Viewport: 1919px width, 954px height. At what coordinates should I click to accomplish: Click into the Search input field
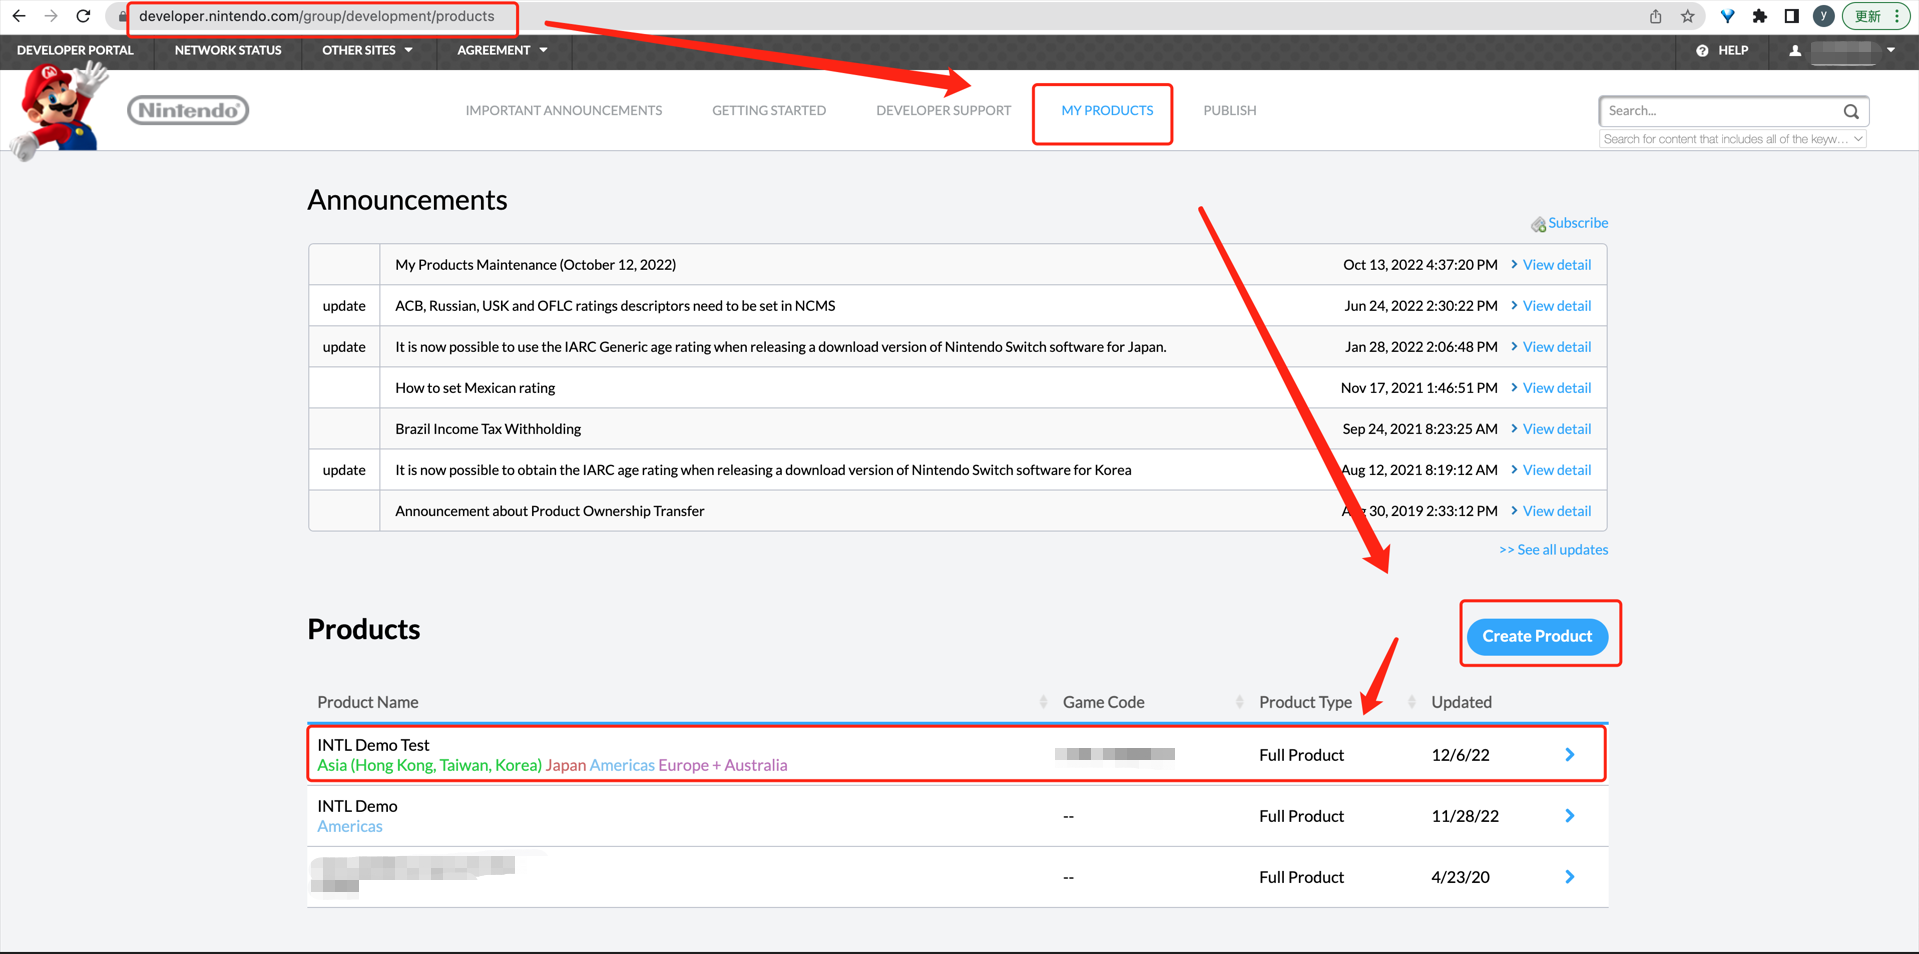(1718, 111)
